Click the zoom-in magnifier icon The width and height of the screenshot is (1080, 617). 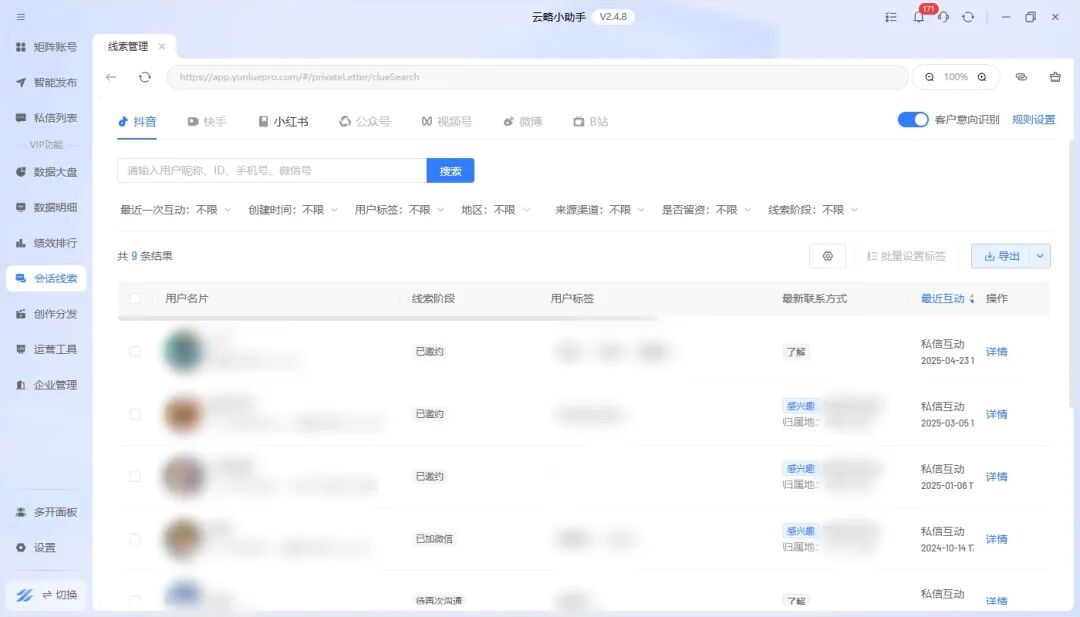point(982,77)
